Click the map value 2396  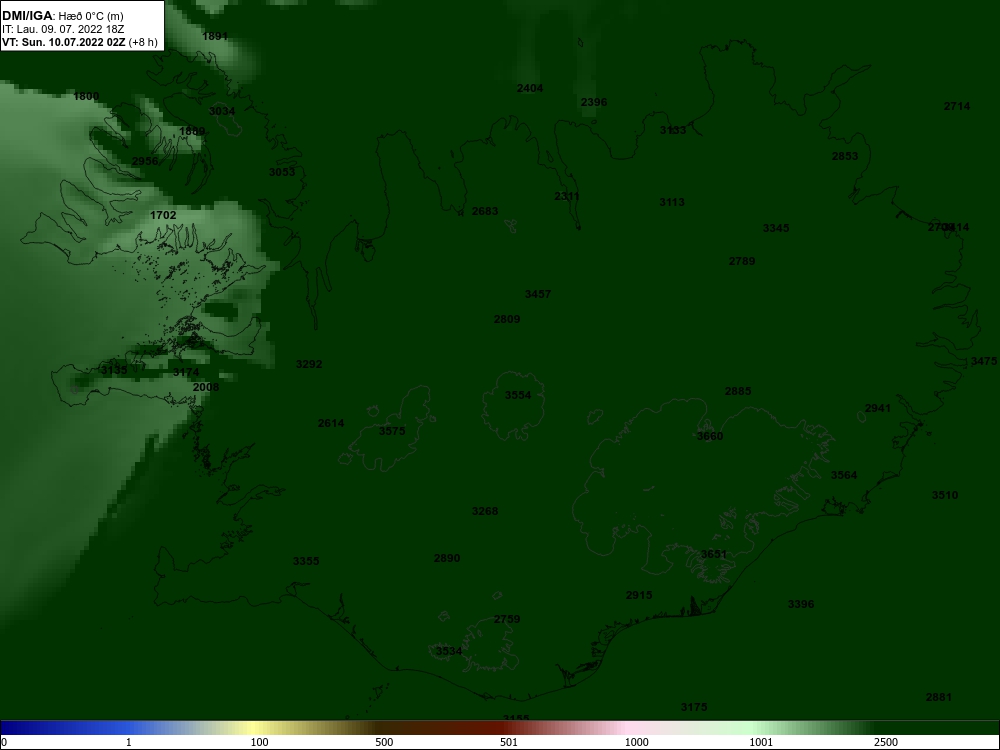pos(594,102)
